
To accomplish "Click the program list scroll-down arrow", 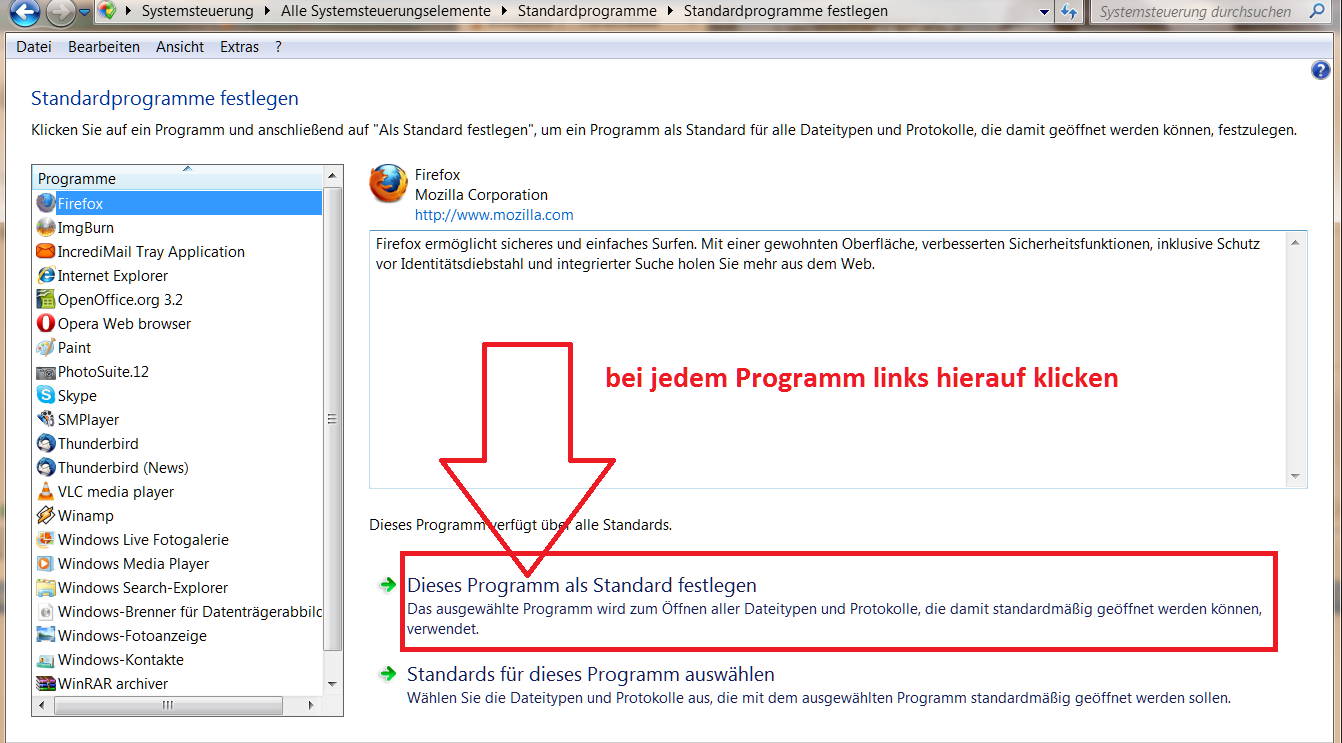I will coord(334,685).
